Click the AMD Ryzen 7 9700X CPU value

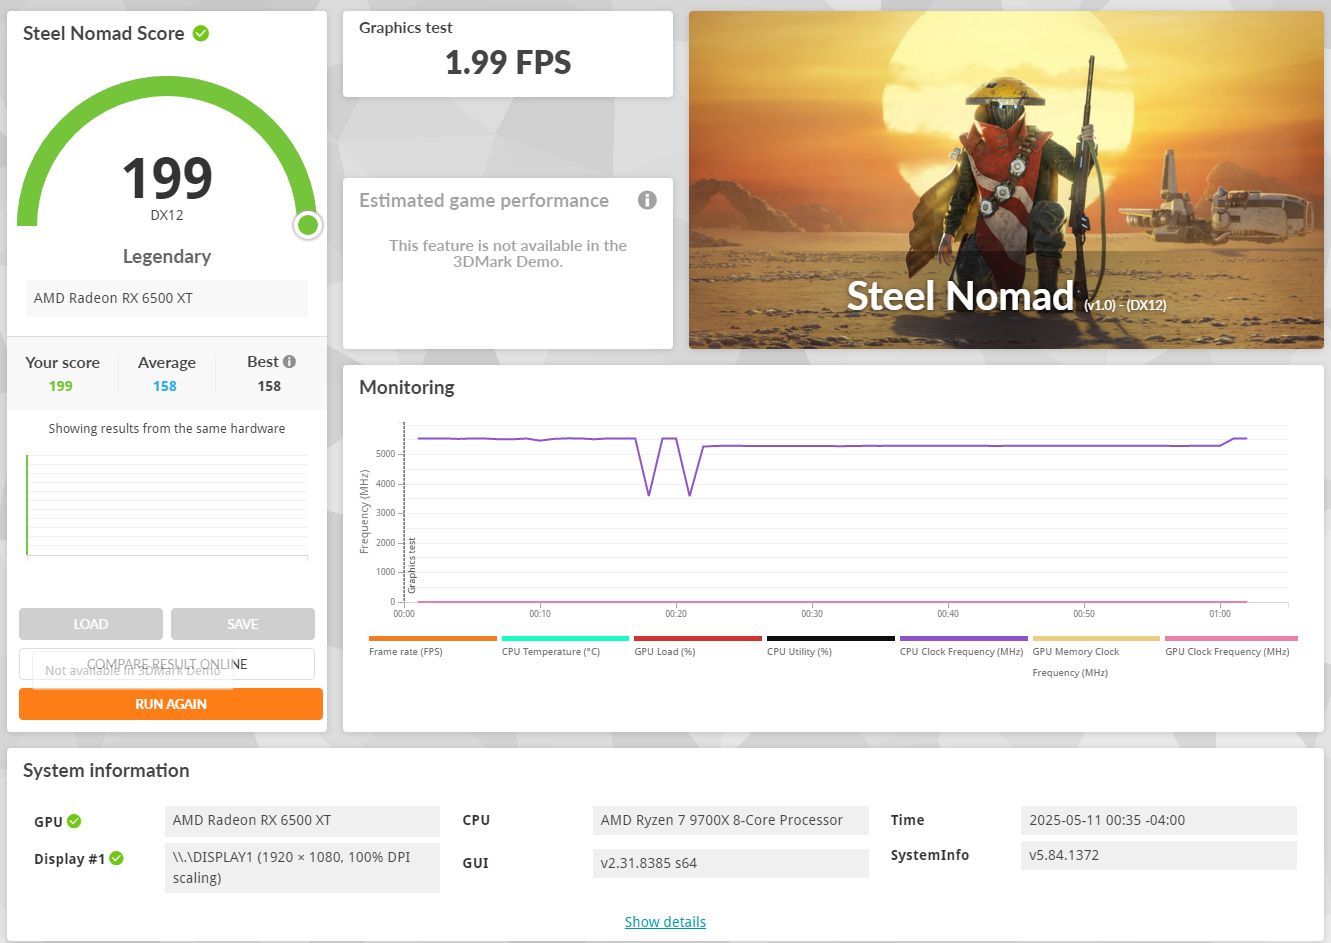(x=731, y=821)
